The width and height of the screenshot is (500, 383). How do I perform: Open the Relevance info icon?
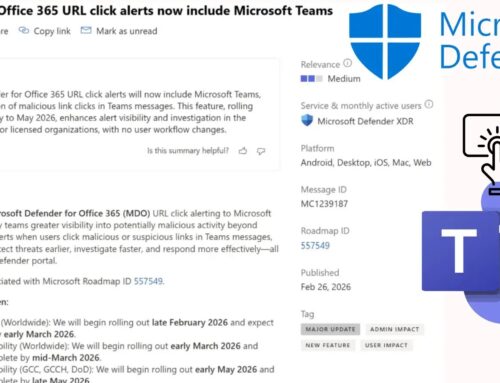click(x=347, y=63)
